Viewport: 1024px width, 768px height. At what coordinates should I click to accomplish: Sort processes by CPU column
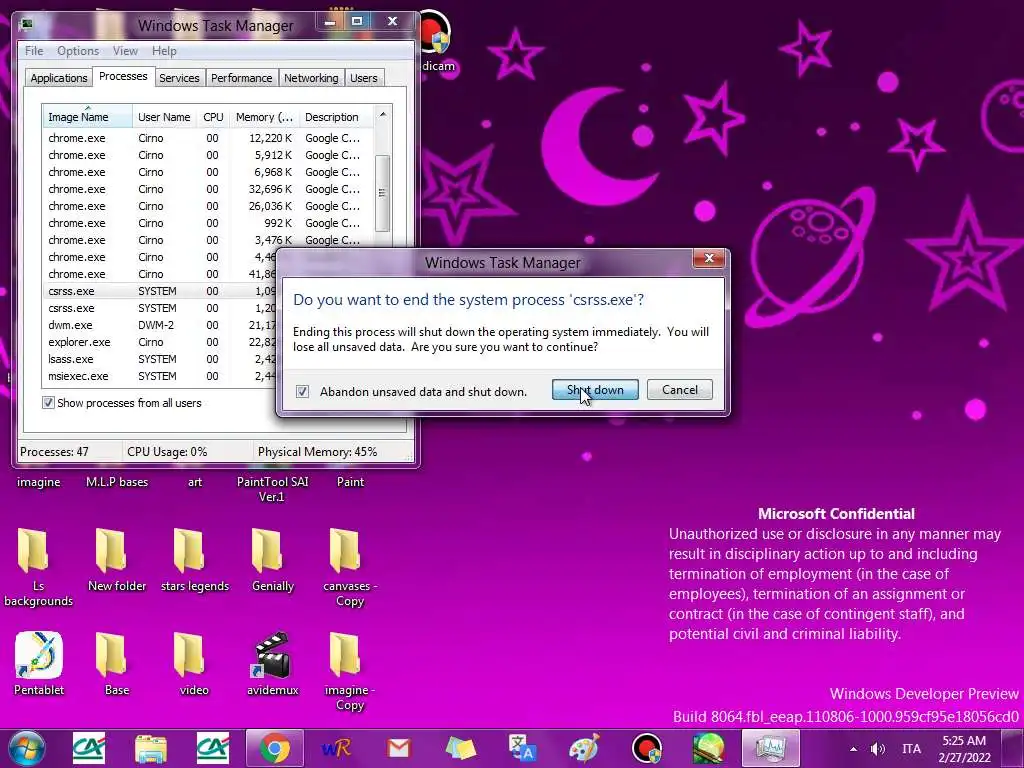213,117
